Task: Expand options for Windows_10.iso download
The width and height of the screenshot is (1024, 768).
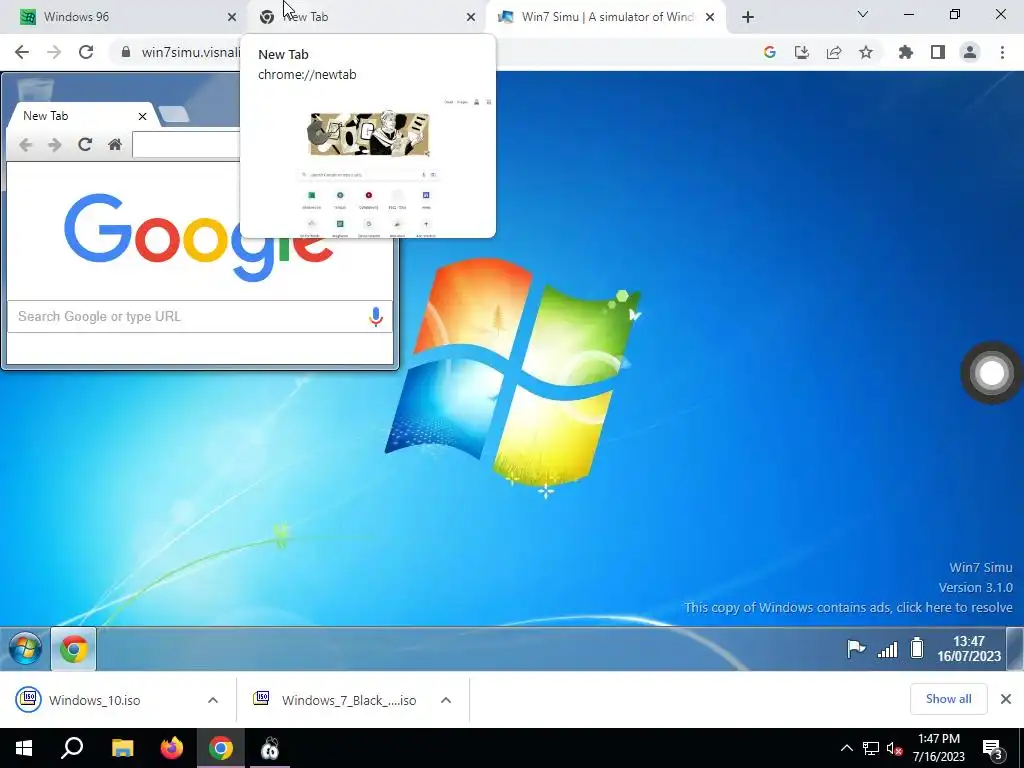Action: coord(213,700)
